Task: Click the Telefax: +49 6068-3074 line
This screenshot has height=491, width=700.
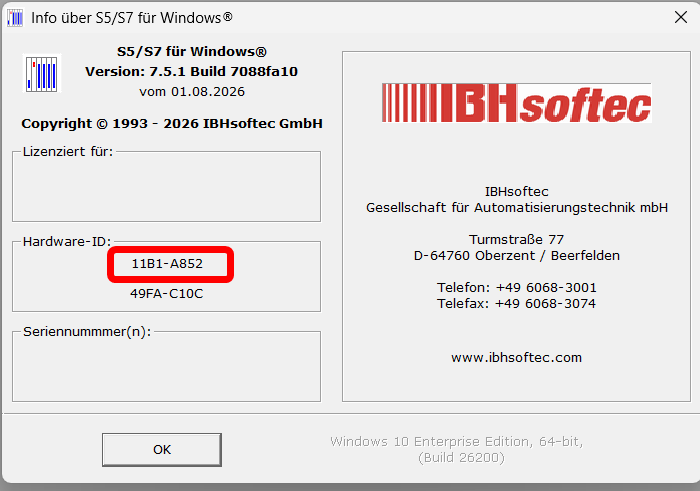Action: (517, 304)
